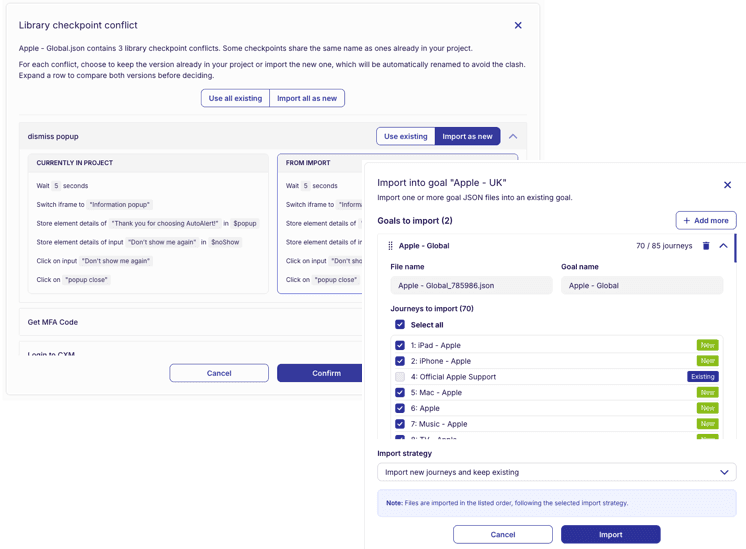This screenshot has height=549, width=746.
Task: Delete the Apple - Global goal entry
Action: [706, 245]
